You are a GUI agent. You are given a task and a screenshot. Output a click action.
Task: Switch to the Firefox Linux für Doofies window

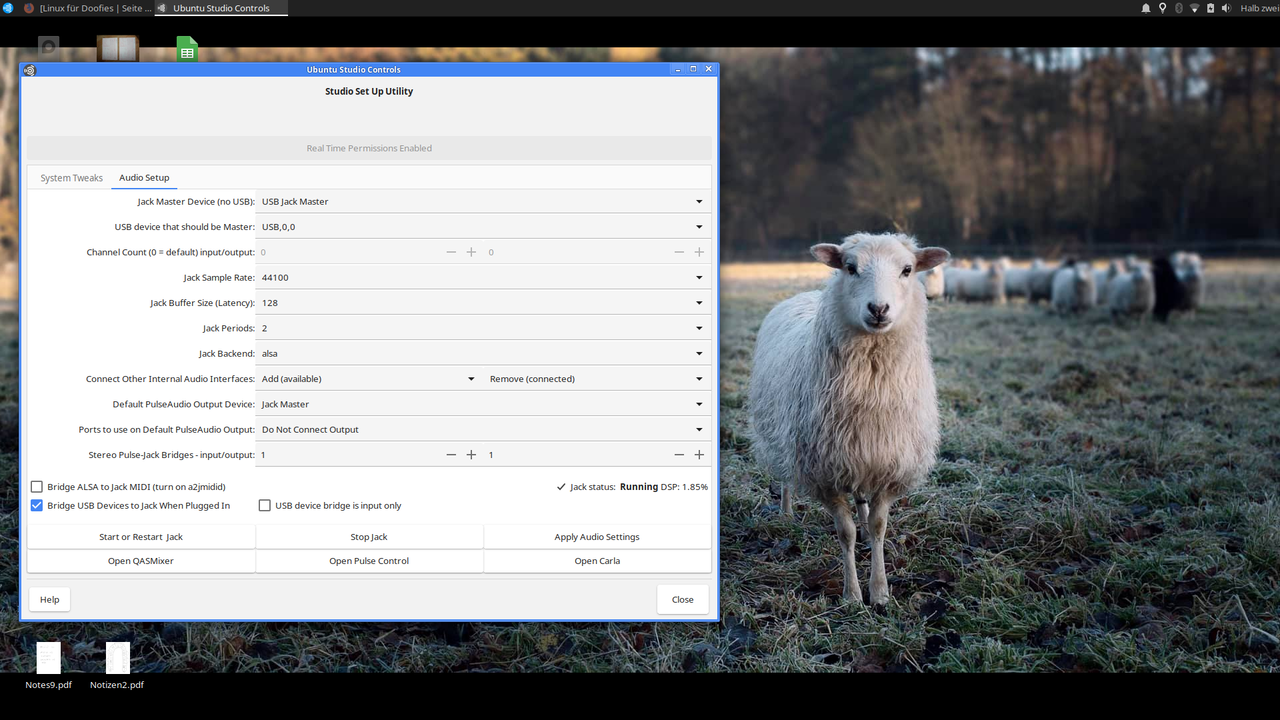(x=87, y=7)
